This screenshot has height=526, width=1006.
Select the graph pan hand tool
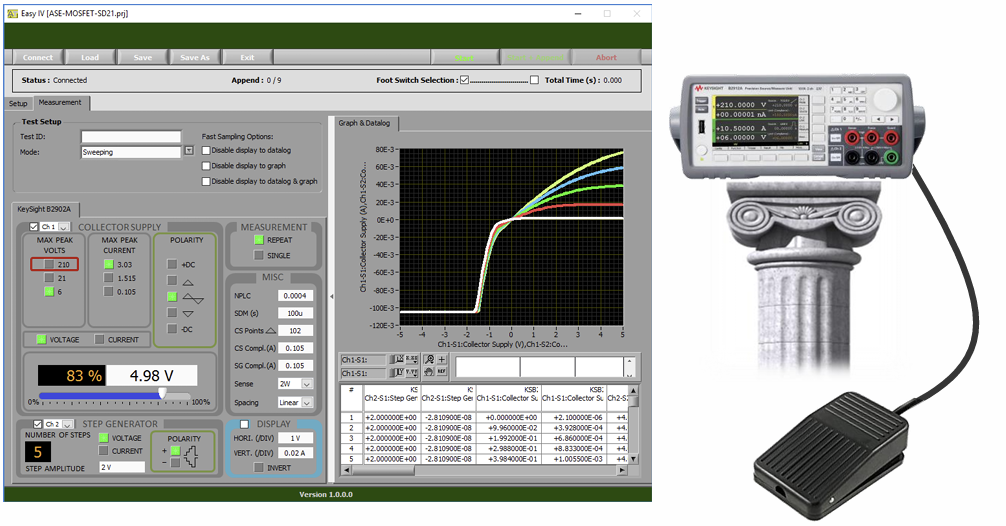[x=429, y=373]
